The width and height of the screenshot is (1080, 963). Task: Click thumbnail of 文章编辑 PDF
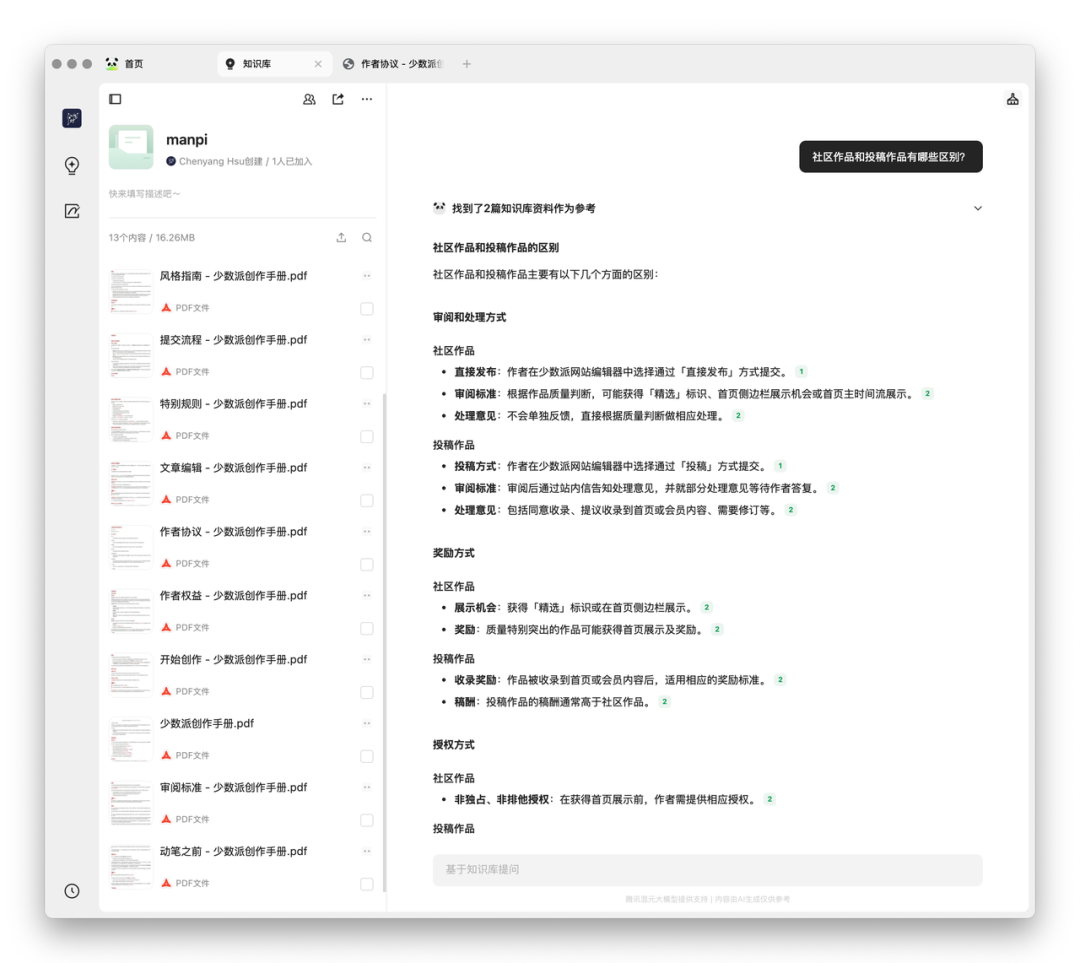click(131, 484)
